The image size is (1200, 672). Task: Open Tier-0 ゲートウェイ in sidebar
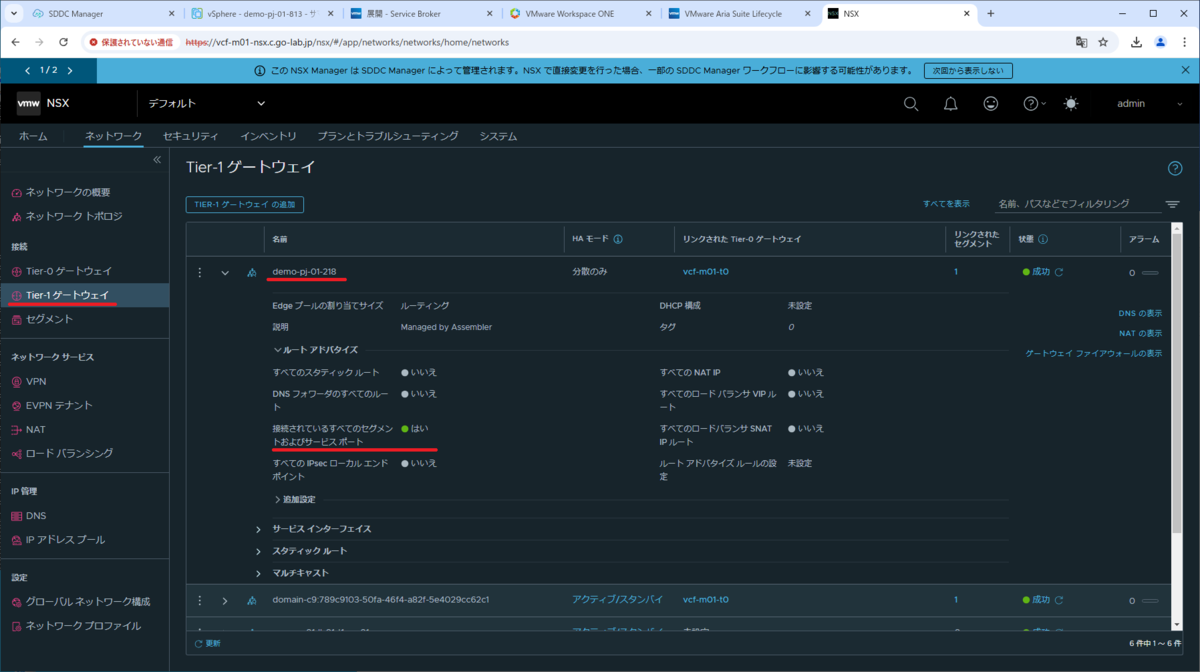[x=68, y=271]
